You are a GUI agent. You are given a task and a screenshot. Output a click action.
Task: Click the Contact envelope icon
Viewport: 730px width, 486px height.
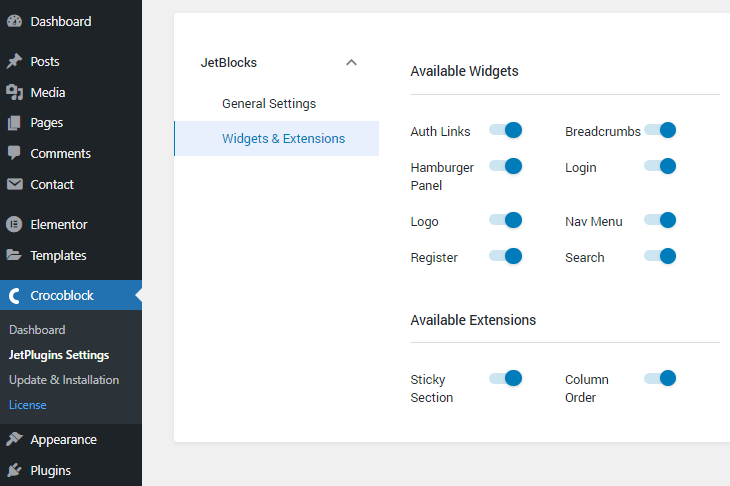point(14,184)
